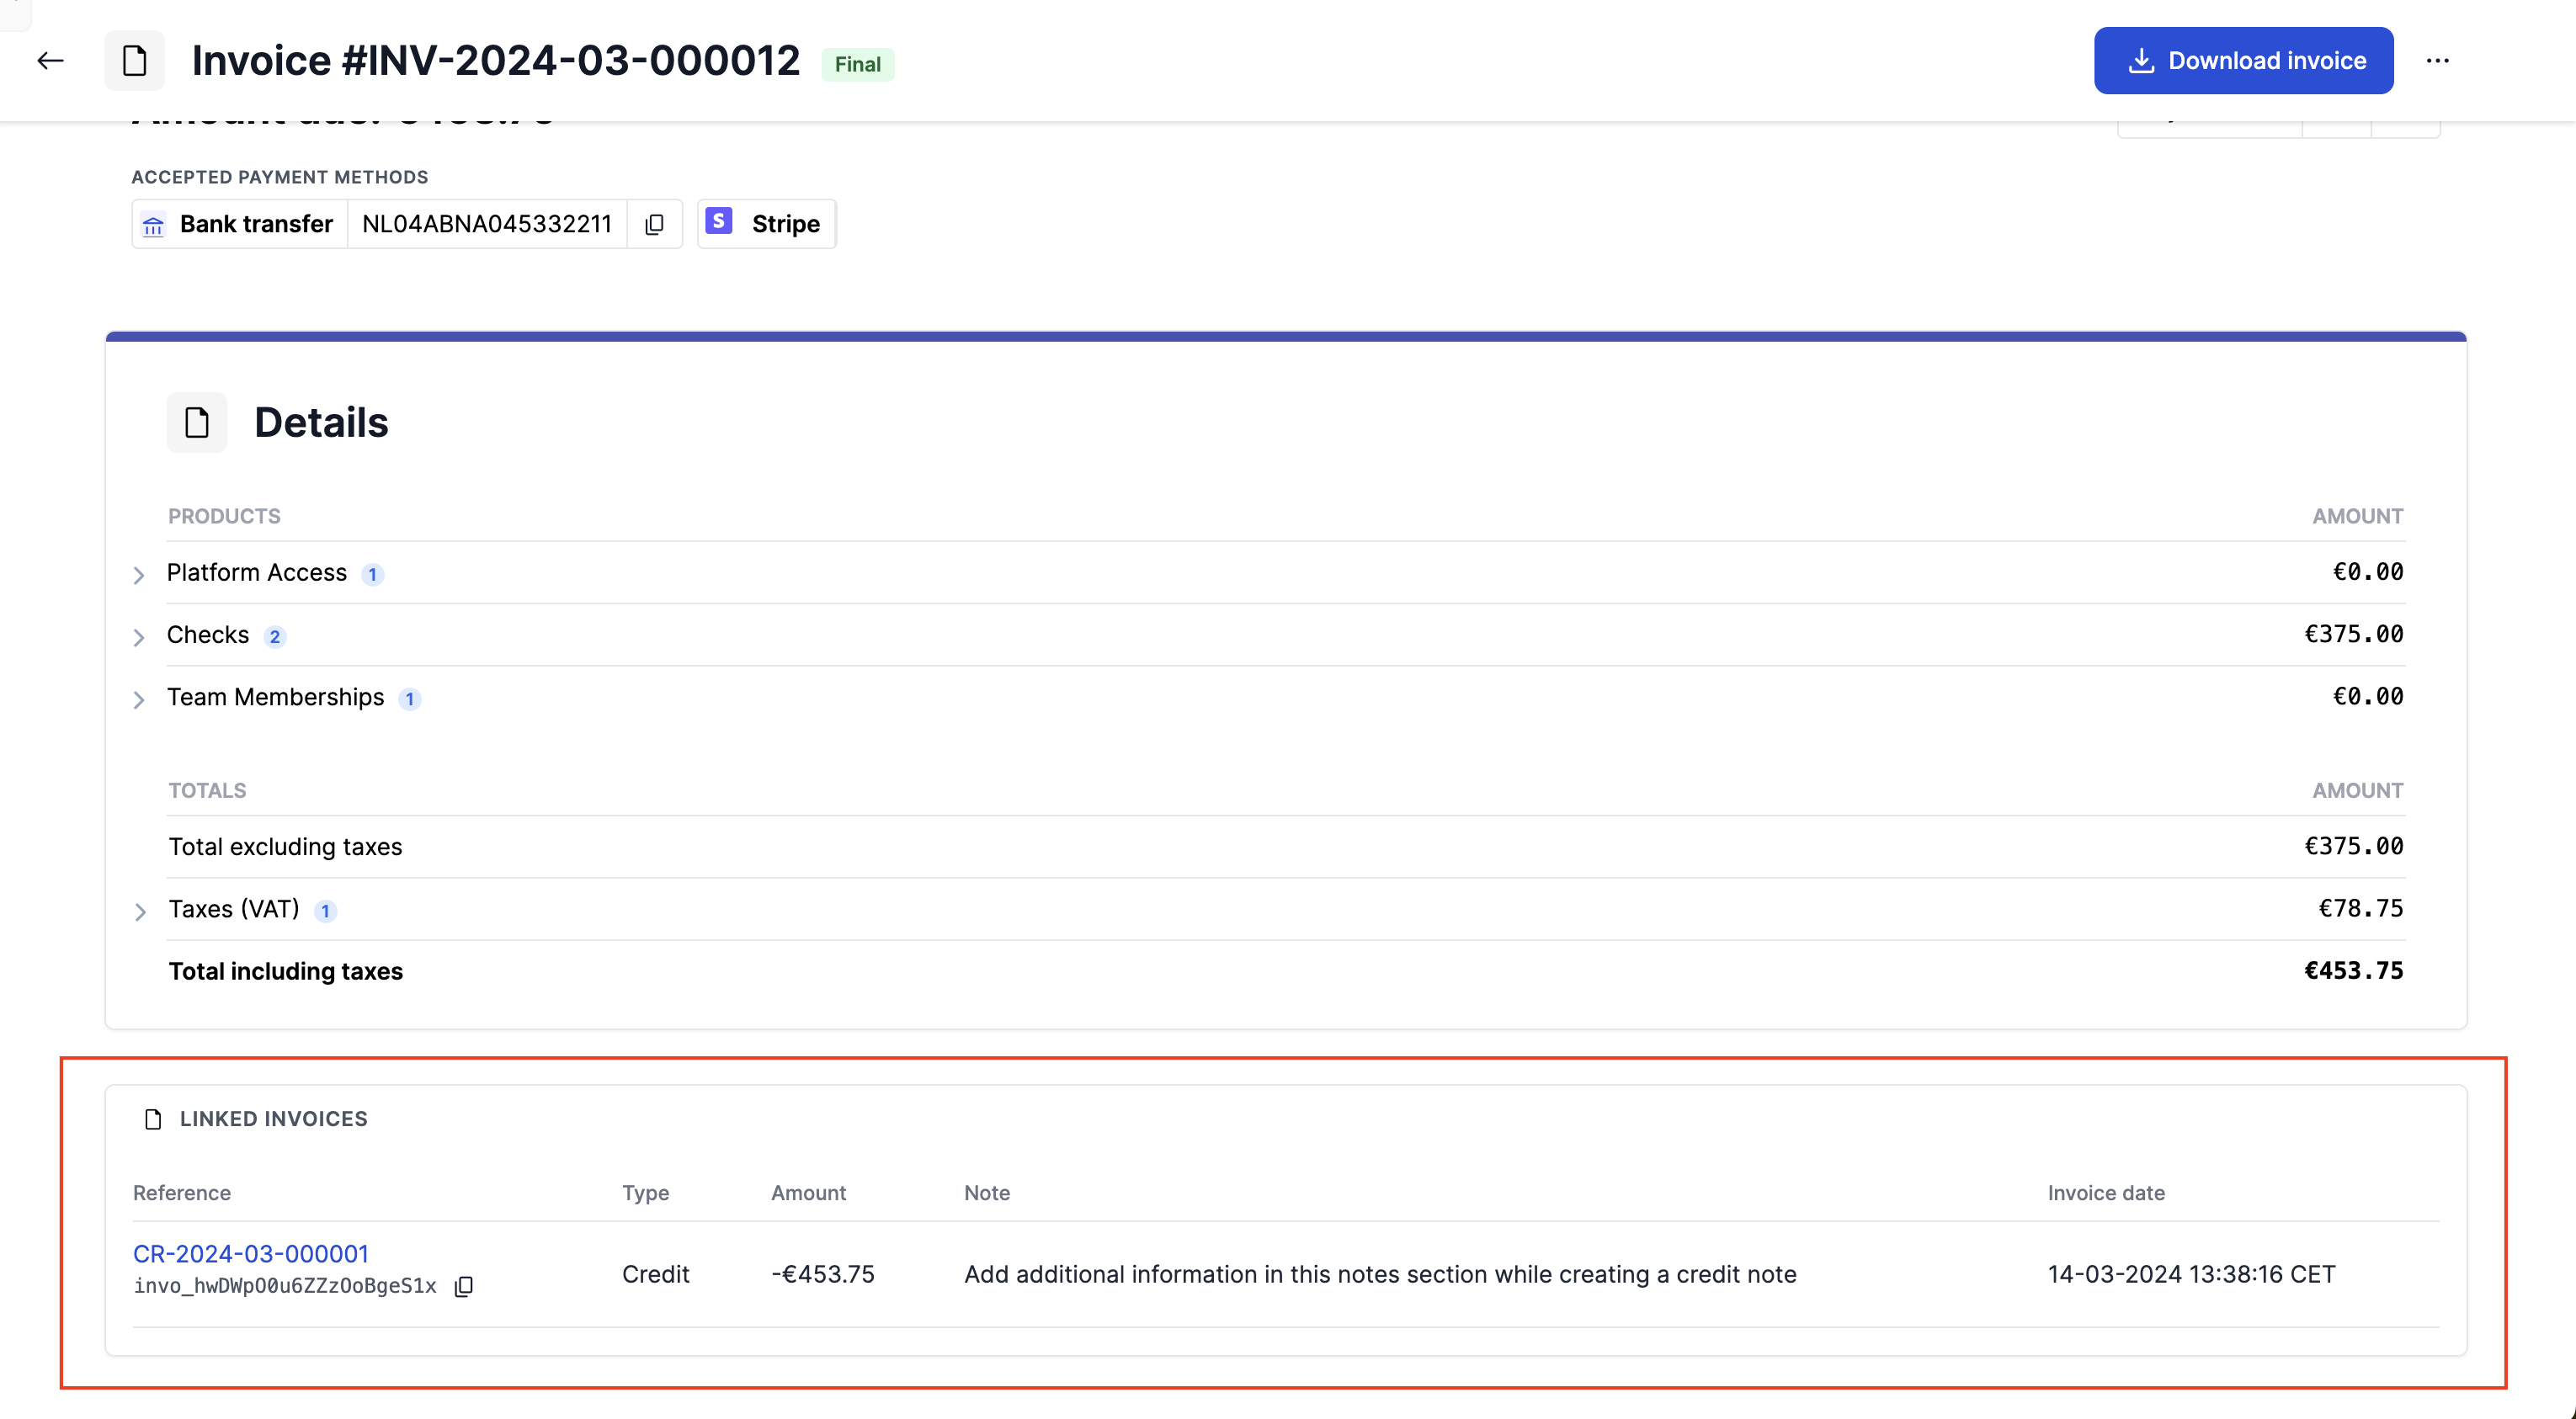Viewport: 2576px width, 1419px height.
Task: Copy the bank IBAN number
Action: (x=655, y=224)
